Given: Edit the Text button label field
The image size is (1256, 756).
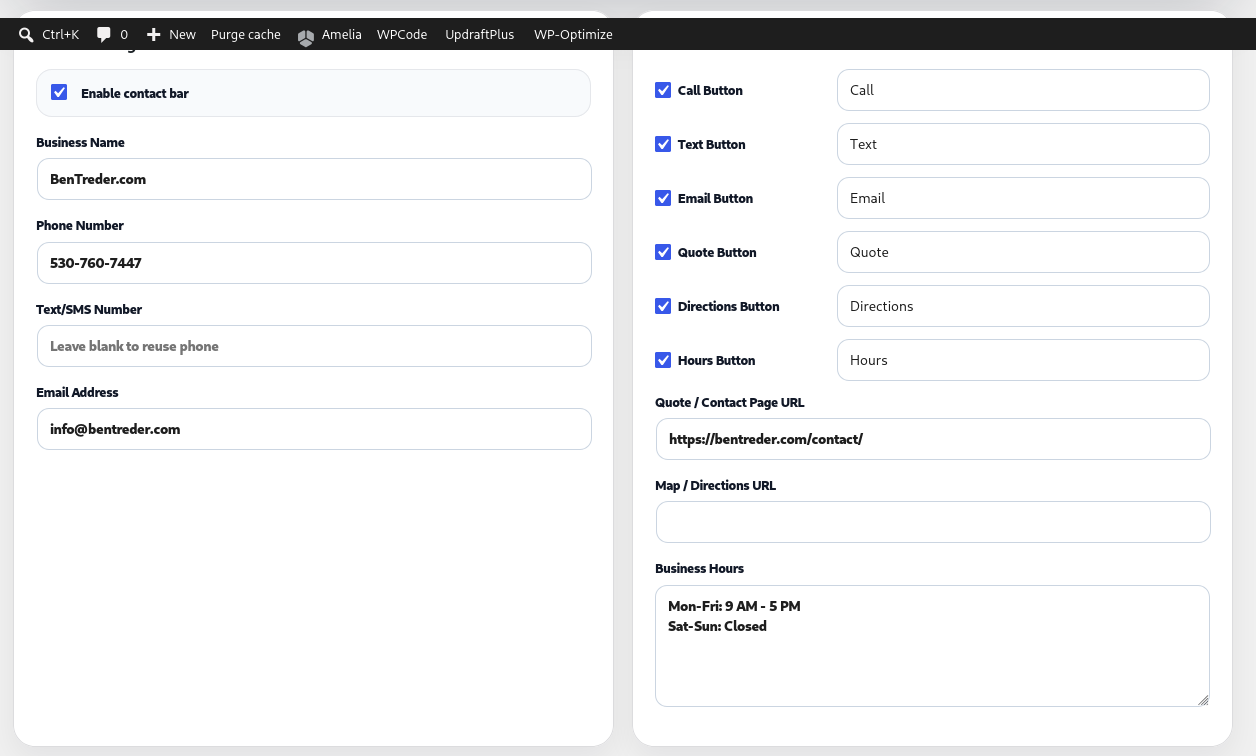Looking at the screenshot, I should (1023, 144).
